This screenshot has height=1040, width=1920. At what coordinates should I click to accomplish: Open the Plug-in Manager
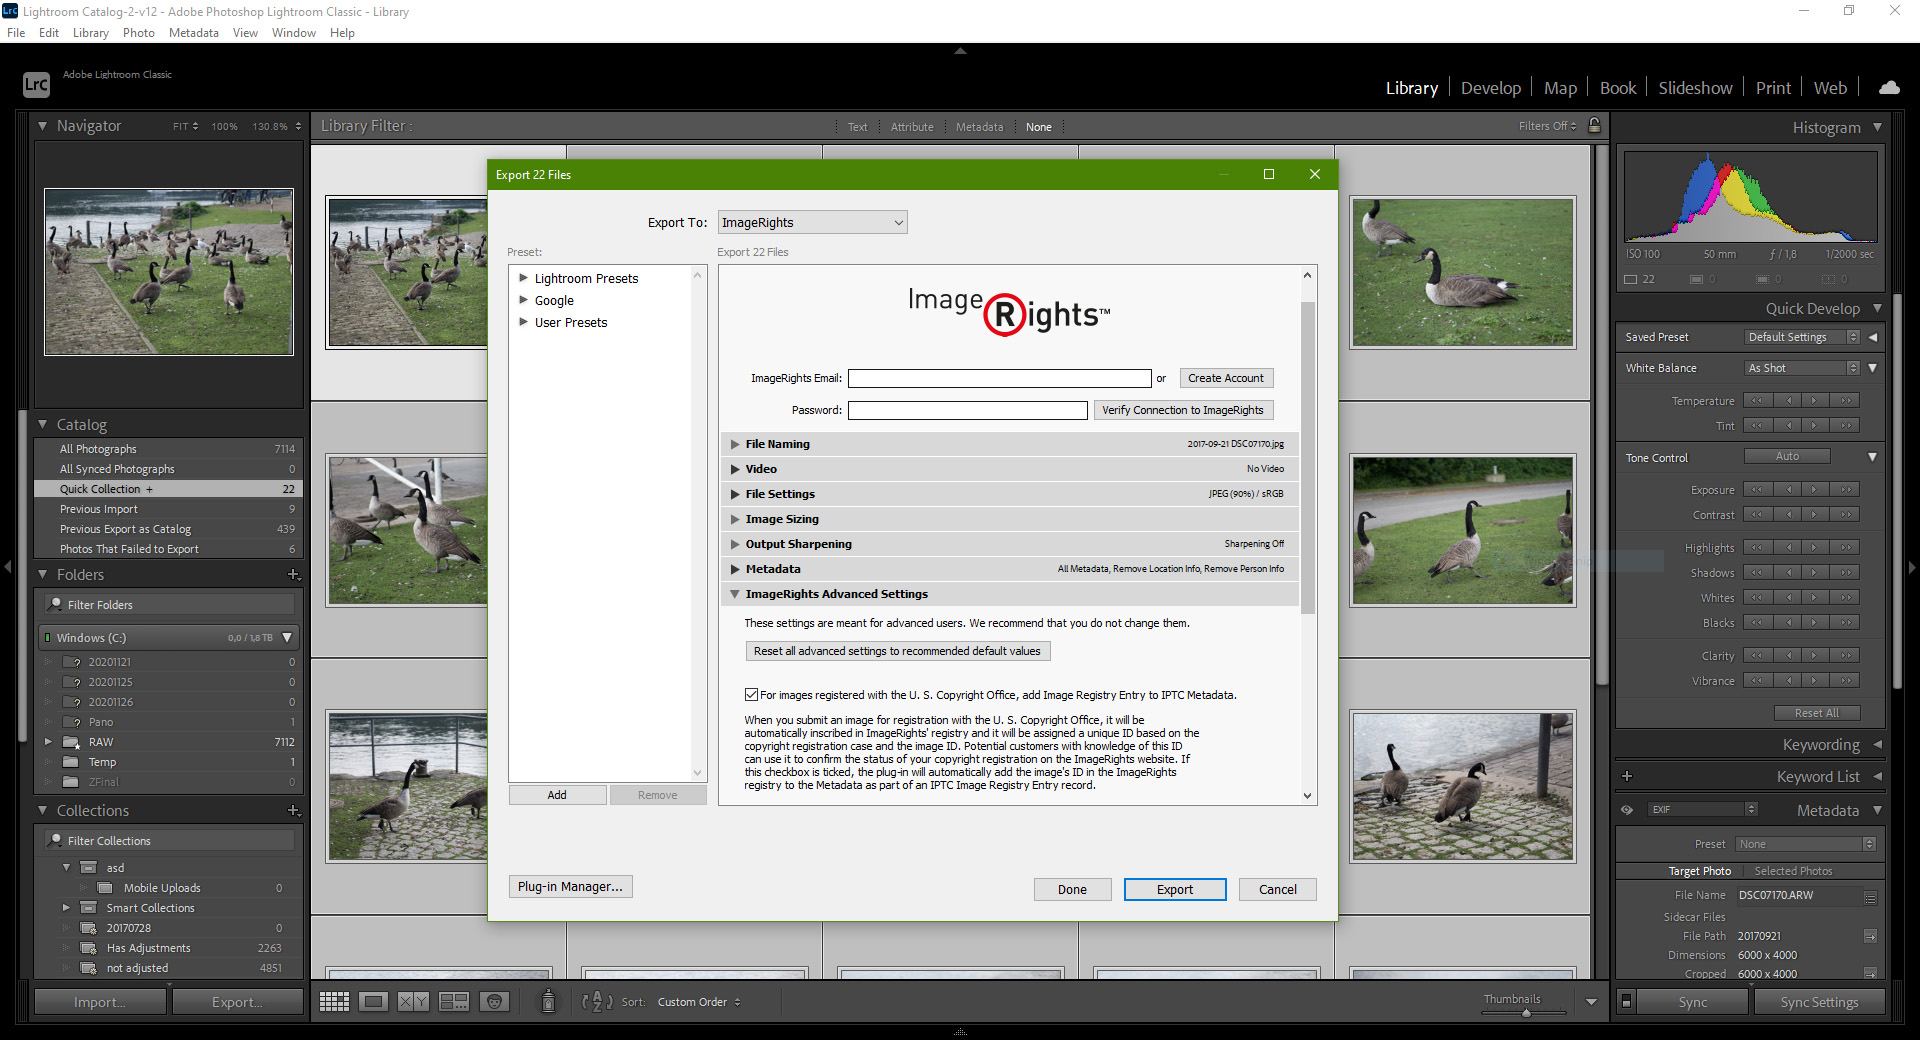570,887
